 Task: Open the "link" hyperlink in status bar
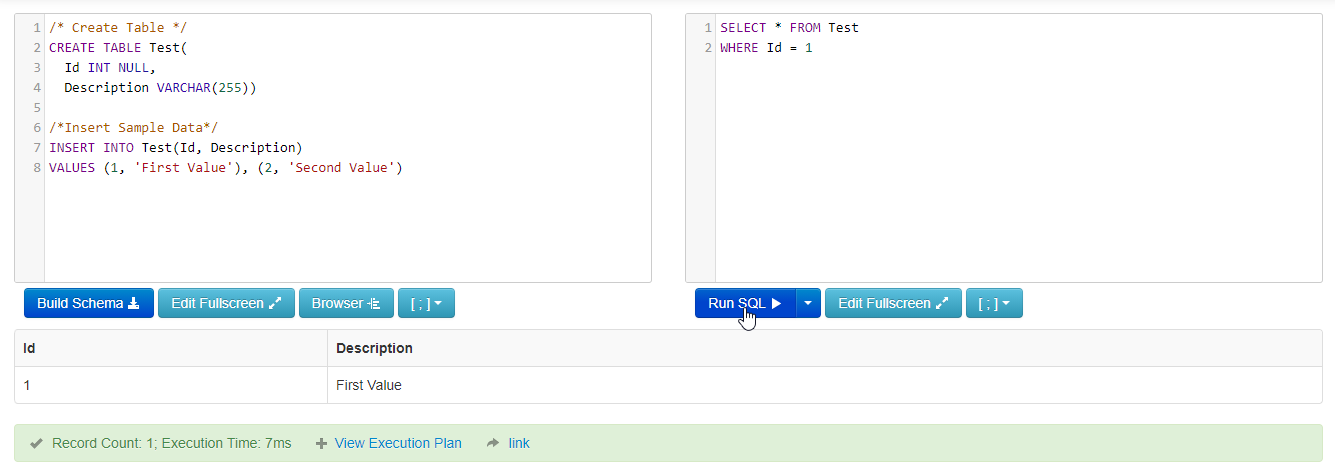519,443
